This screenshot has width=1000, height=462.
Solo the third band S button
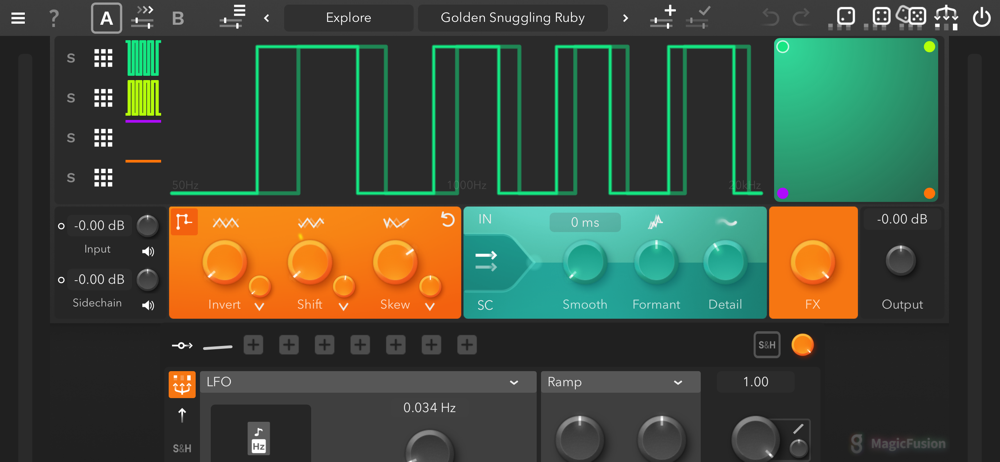pyautogui.click(x=71, y=137)
